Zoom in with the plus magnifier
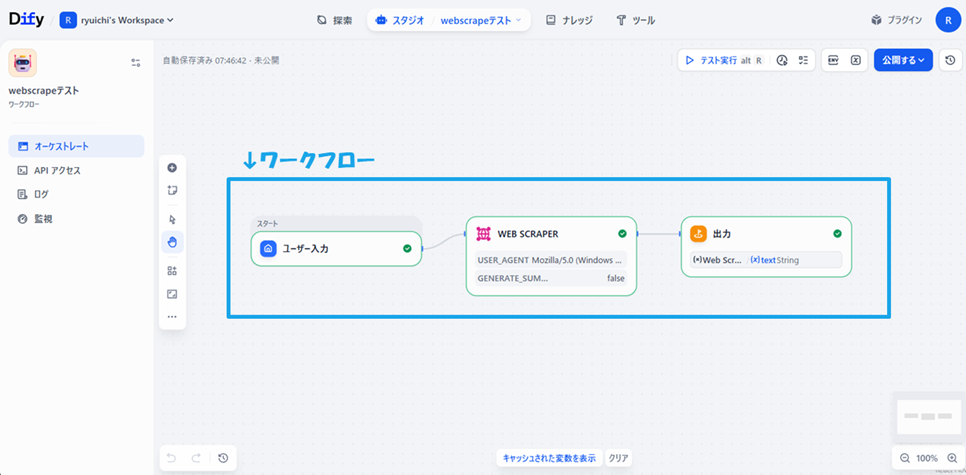The width and height of the screenshot is (966, 475). click(x=951, y=458)
